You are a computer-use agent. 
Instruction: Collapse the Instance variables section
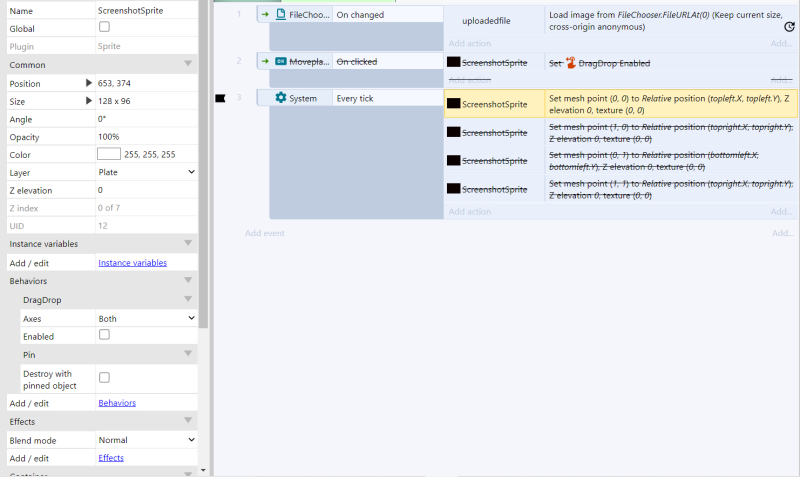(188, 243)
